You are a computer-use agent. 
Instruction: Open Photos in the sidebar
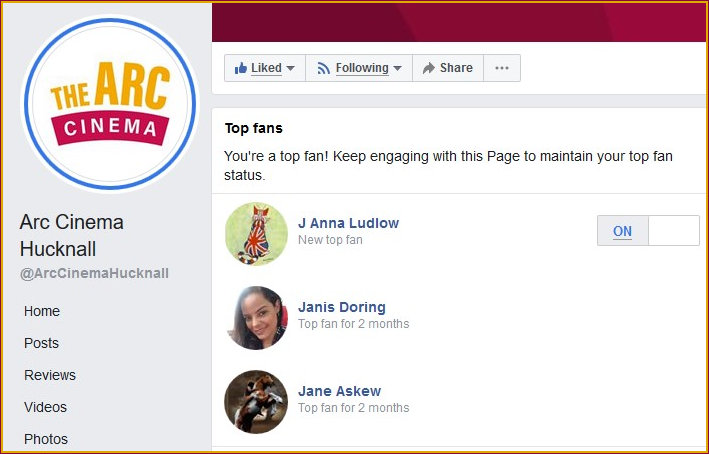46,439
